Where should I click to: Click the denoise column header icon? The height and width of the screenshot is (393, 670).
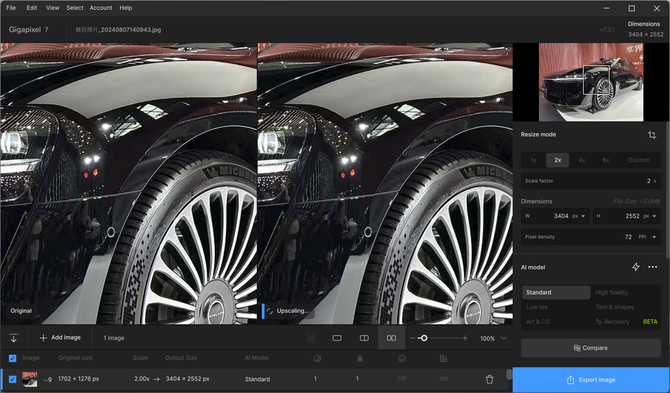click(x=317, y=358)
